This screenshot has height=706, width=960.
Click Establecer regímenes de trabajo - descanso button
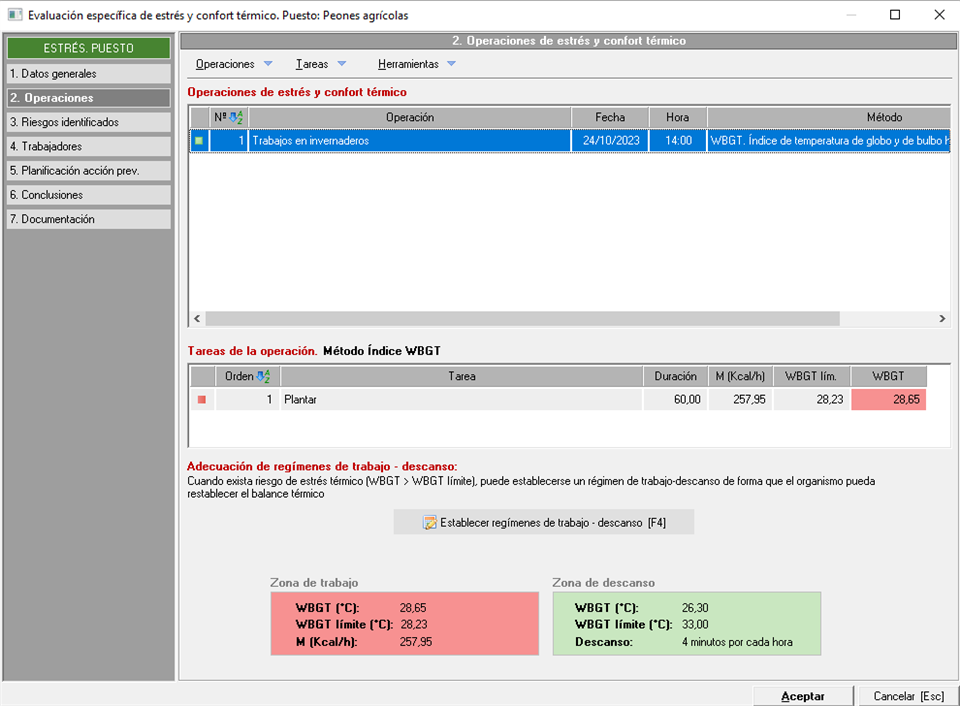543,522
